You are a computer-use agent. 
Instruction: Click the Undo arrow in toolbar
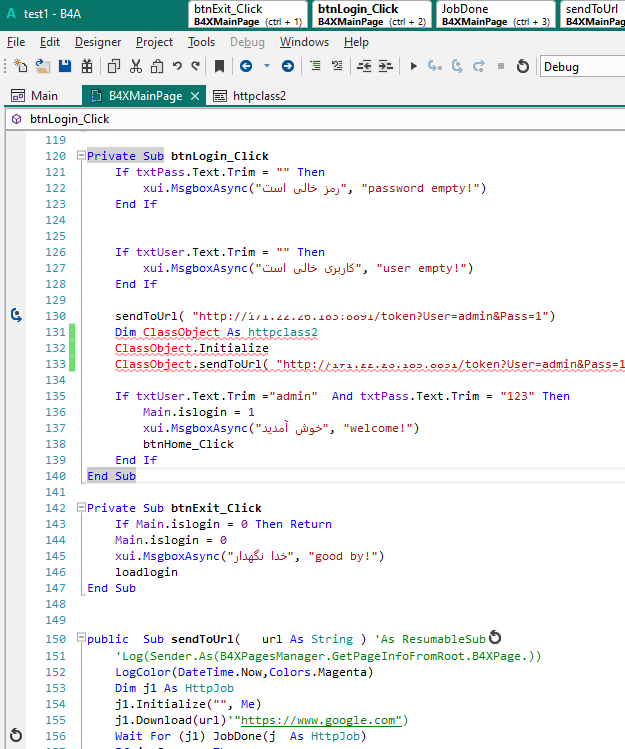click(x=177, y=66)
